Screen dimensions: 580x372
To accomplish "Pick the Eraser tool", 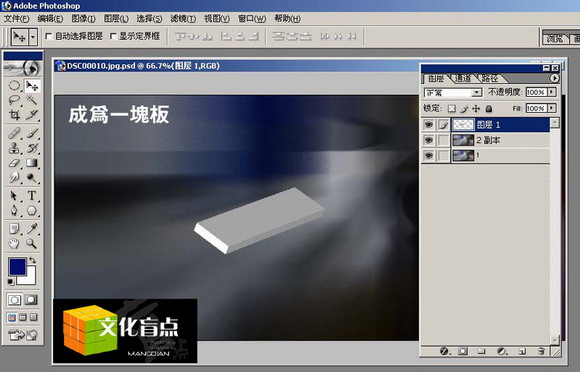I will (14, 163).
